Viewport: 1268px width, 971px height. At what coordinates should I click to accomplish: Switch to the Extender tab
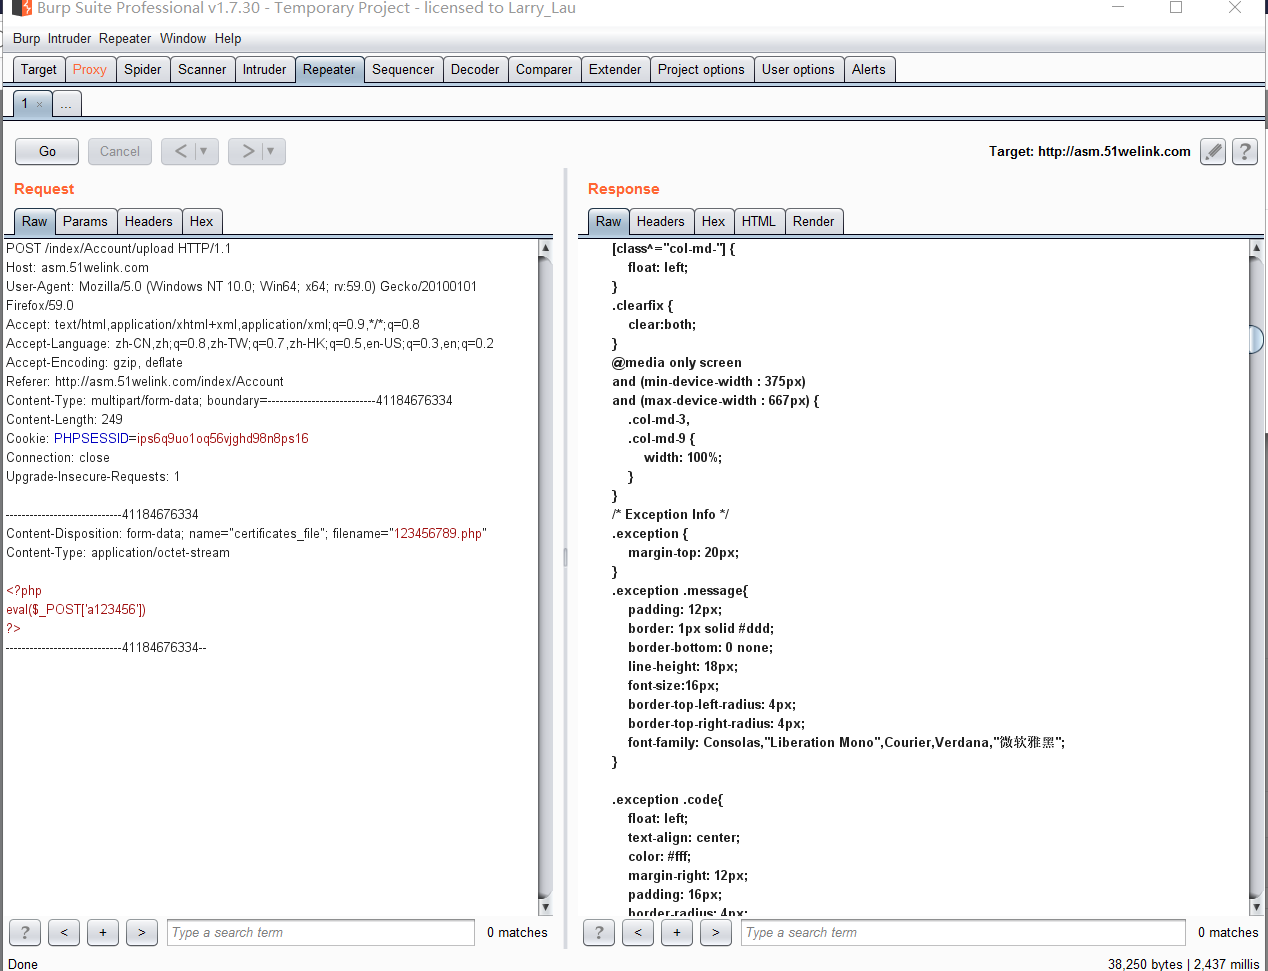coord(615,69)
